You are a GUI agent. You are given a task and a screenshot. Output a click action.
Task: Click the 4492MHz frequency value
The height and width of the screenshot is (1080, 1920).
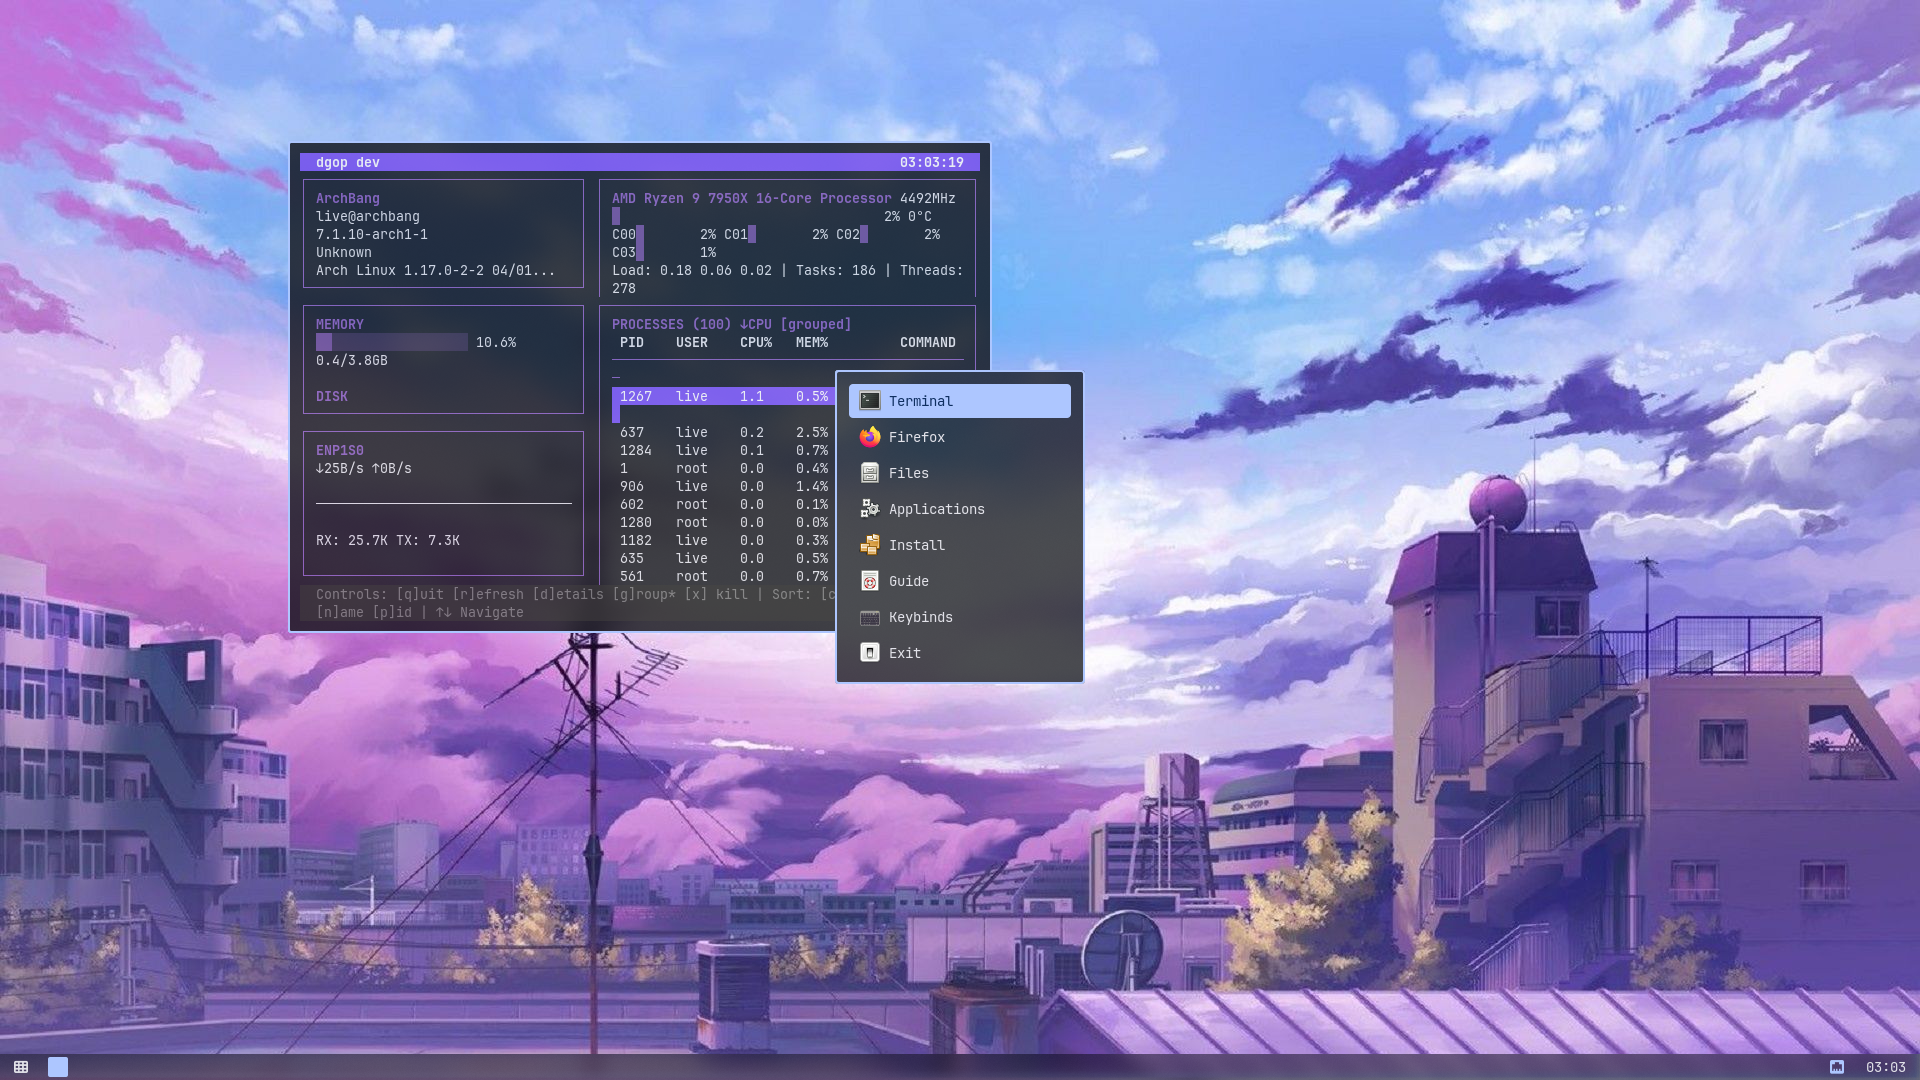coord(928,198)
